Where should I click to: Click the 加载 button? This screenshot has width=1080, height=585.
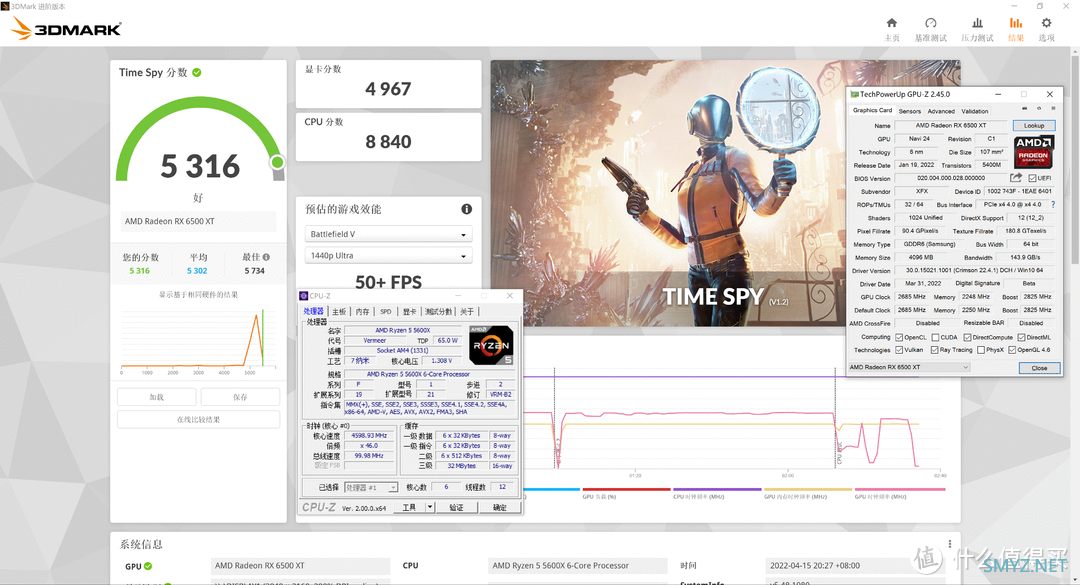click(157, 397)
